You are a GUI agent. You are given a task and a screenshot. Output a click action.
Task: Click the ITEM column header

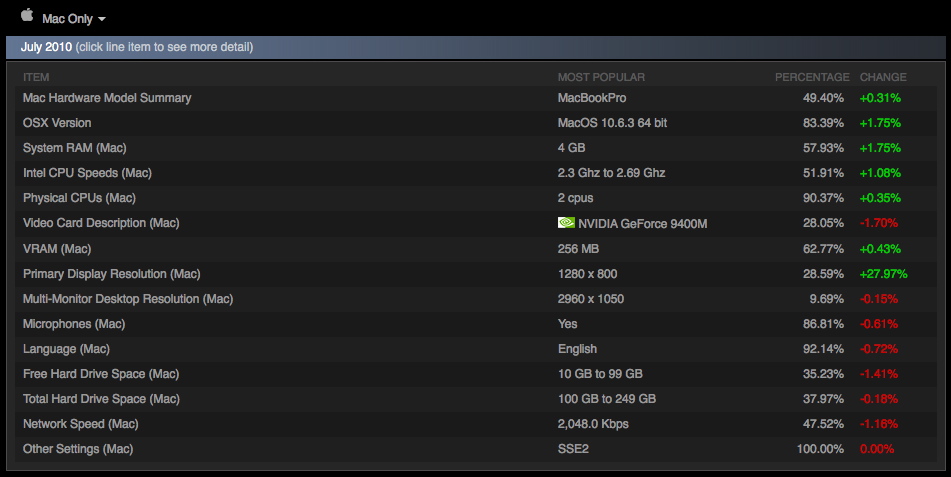point(36,77)
